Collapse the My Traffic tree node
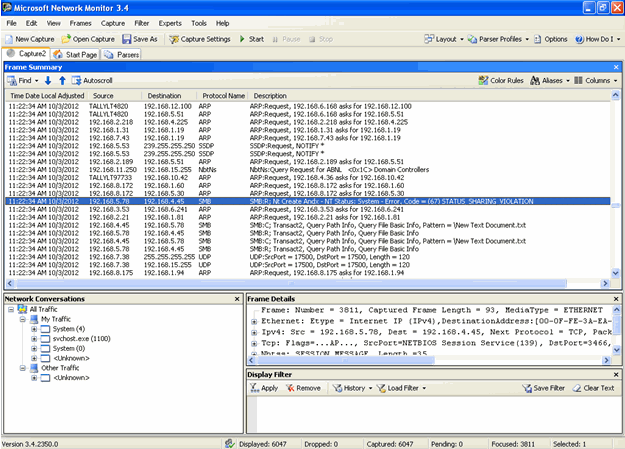This screenshot has width=625, height=449. [x=23, y=319]
